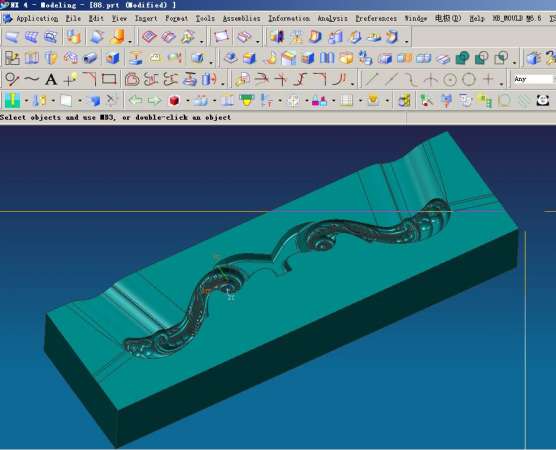Click the pink and cyan bottles icon
The height and width of the screenshot is (450, 556).
coord(319,101)
